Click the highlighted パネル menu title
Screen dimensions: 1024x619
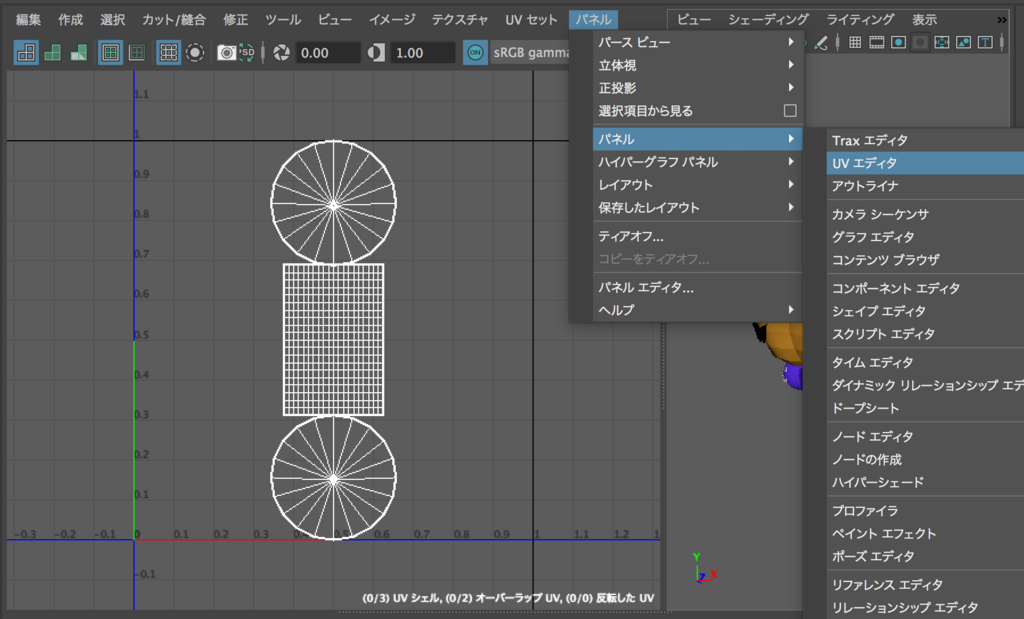tap(593, 20)
